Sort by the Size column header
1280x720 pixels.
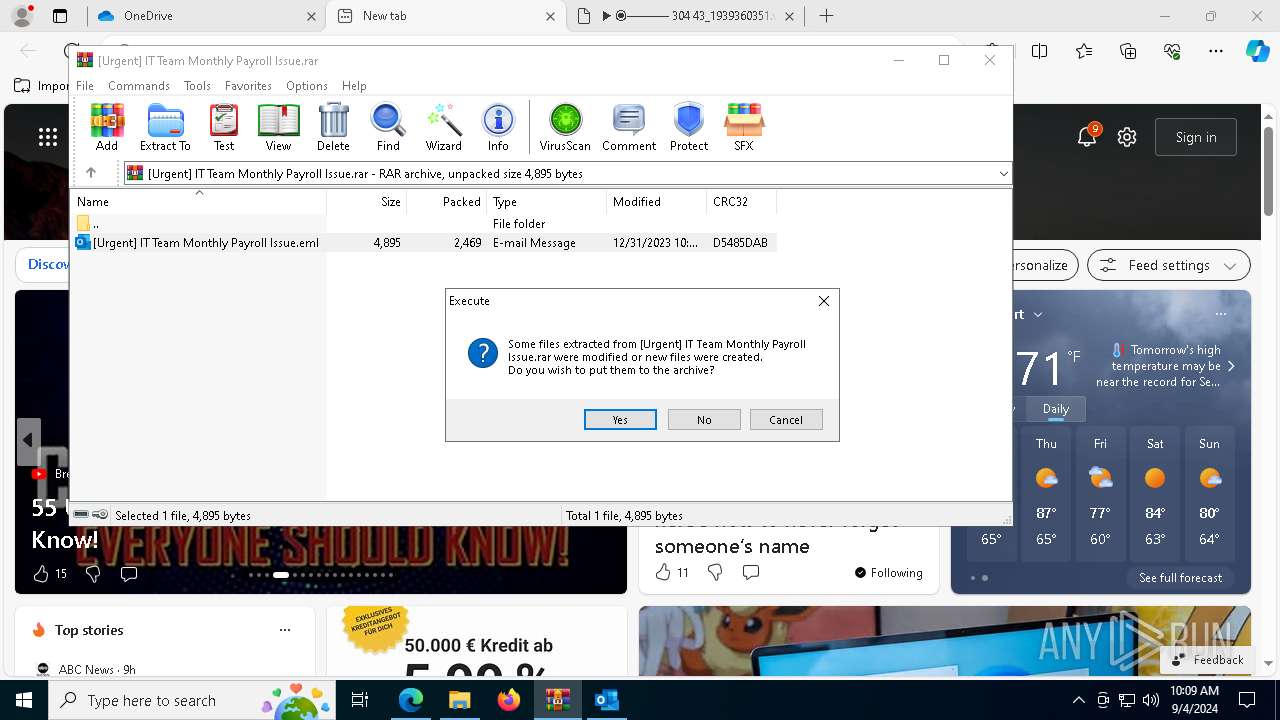(x=366, y=201)
